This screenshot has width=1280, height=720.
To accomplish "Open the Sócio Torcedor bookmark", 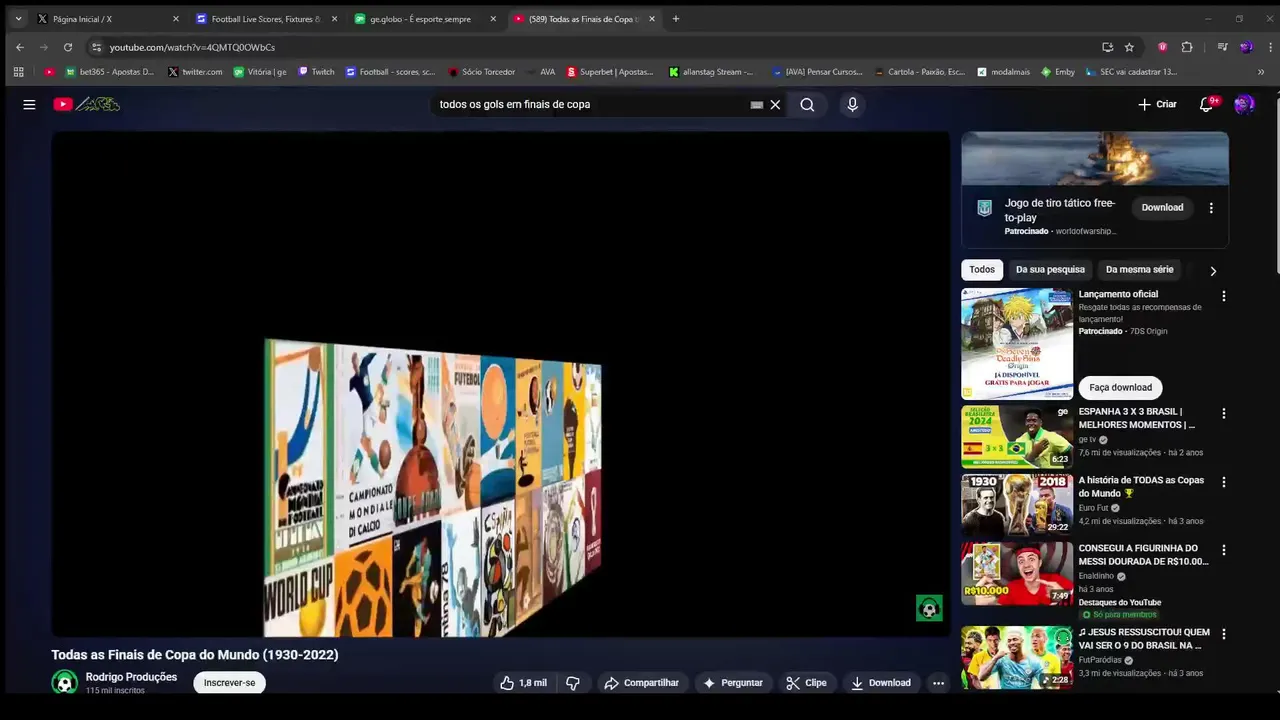I will pyautogui.click(x=482, y=72).
